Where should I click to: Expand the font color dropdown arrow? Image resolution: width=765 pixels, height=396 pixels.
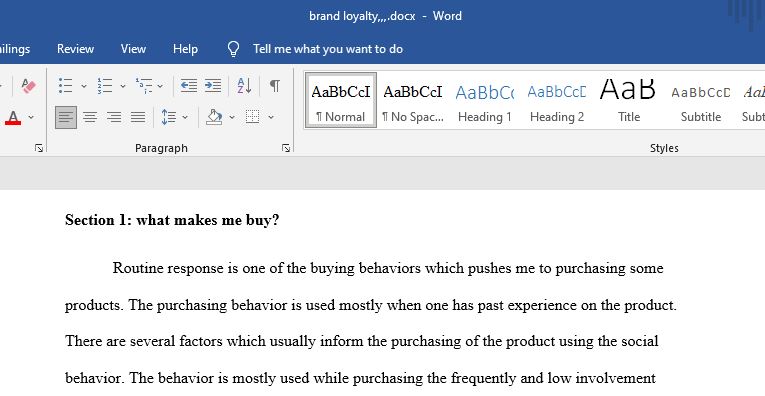click(31, 118)
